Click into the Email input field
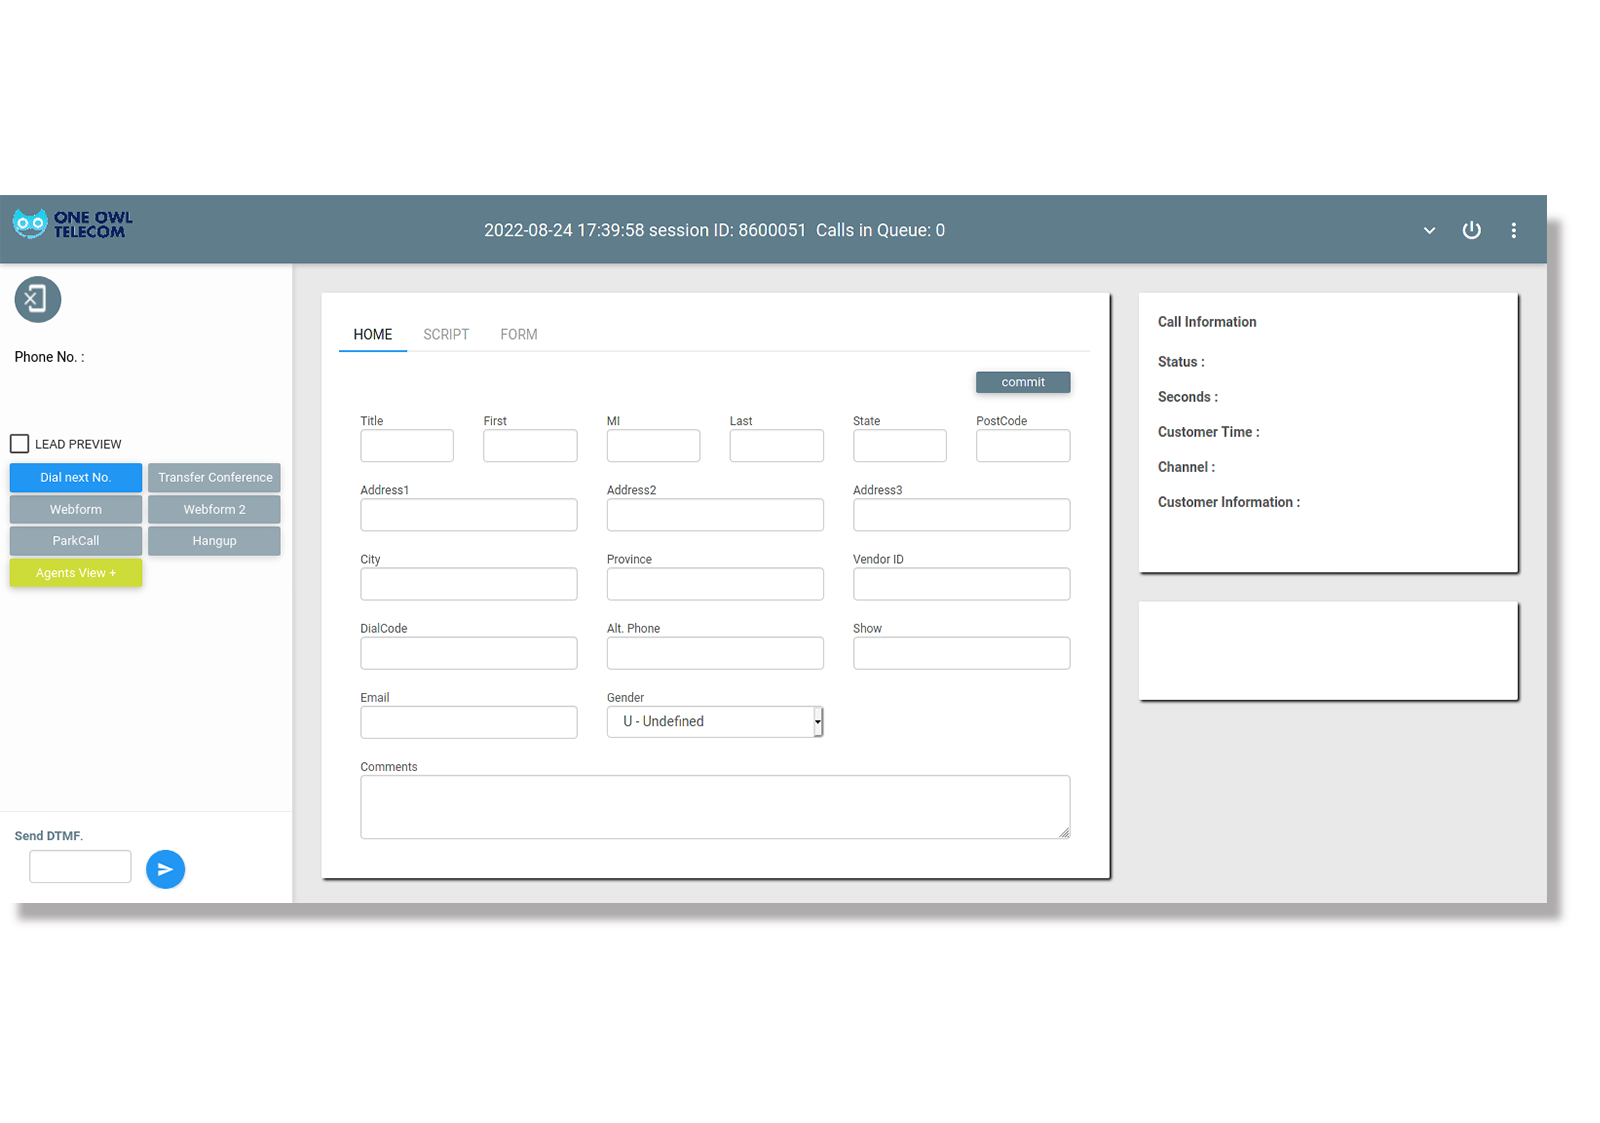The width and height of the screenshot is (1600, 1123). 468,722
